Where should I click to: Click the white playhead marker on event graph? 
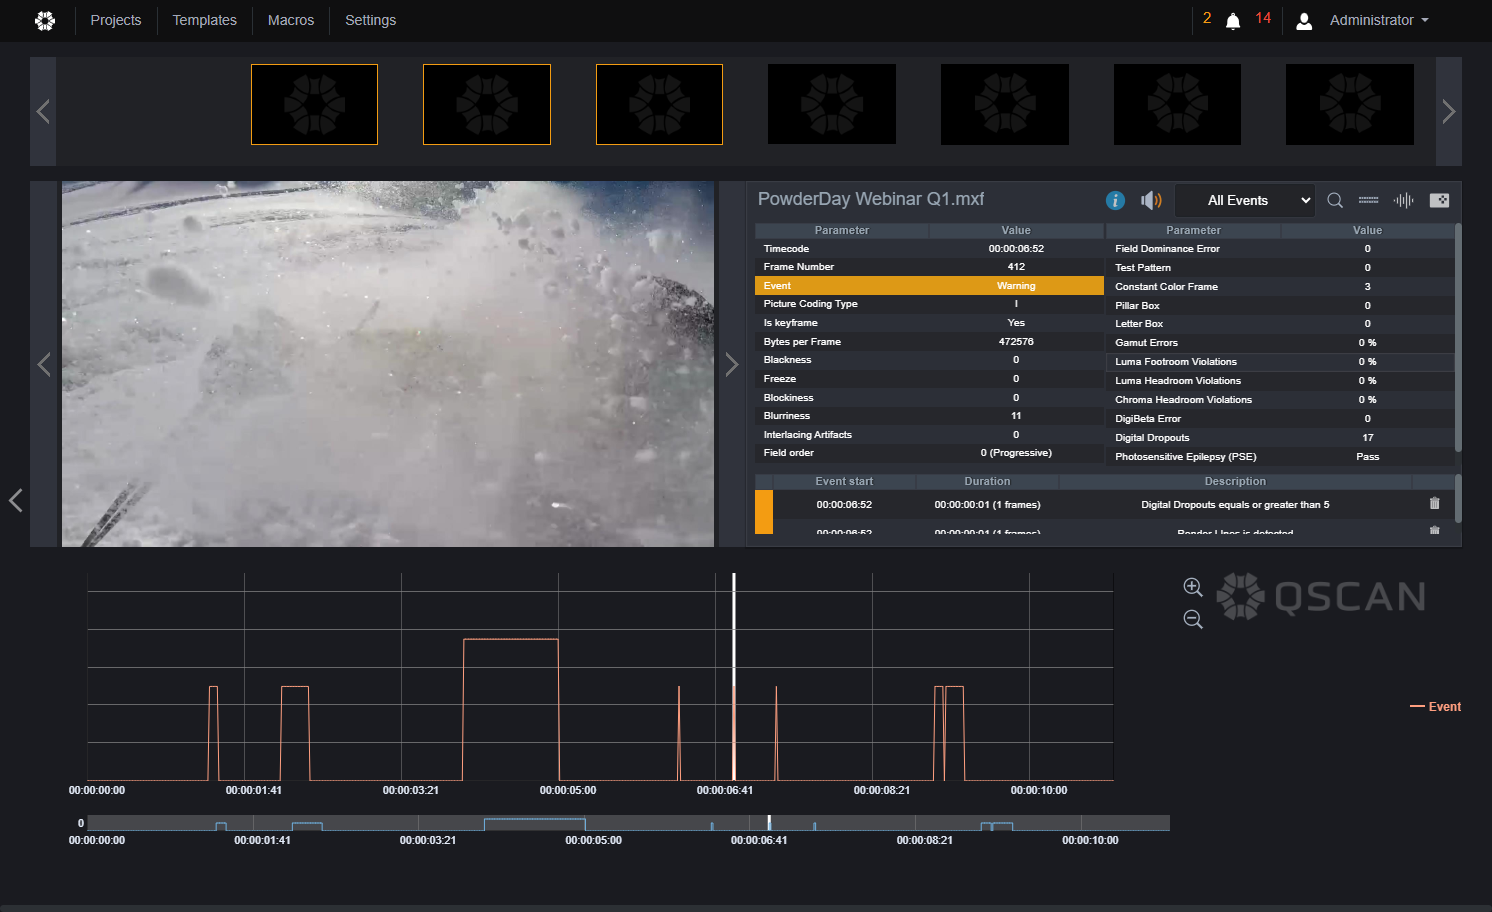click(734, 676)
